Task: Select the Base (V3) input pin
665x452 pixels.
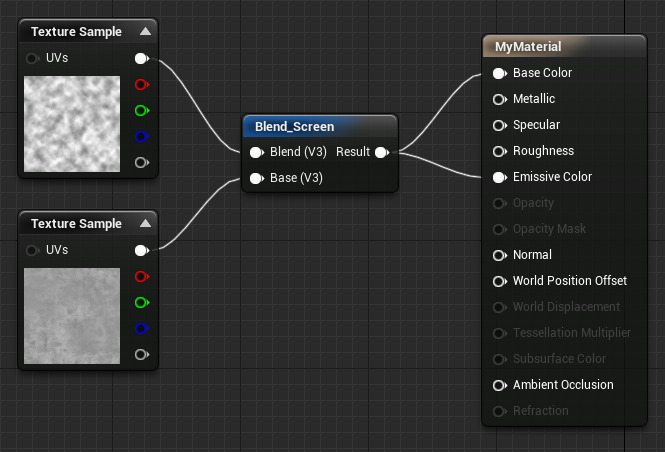Action: tap(256, 178)
